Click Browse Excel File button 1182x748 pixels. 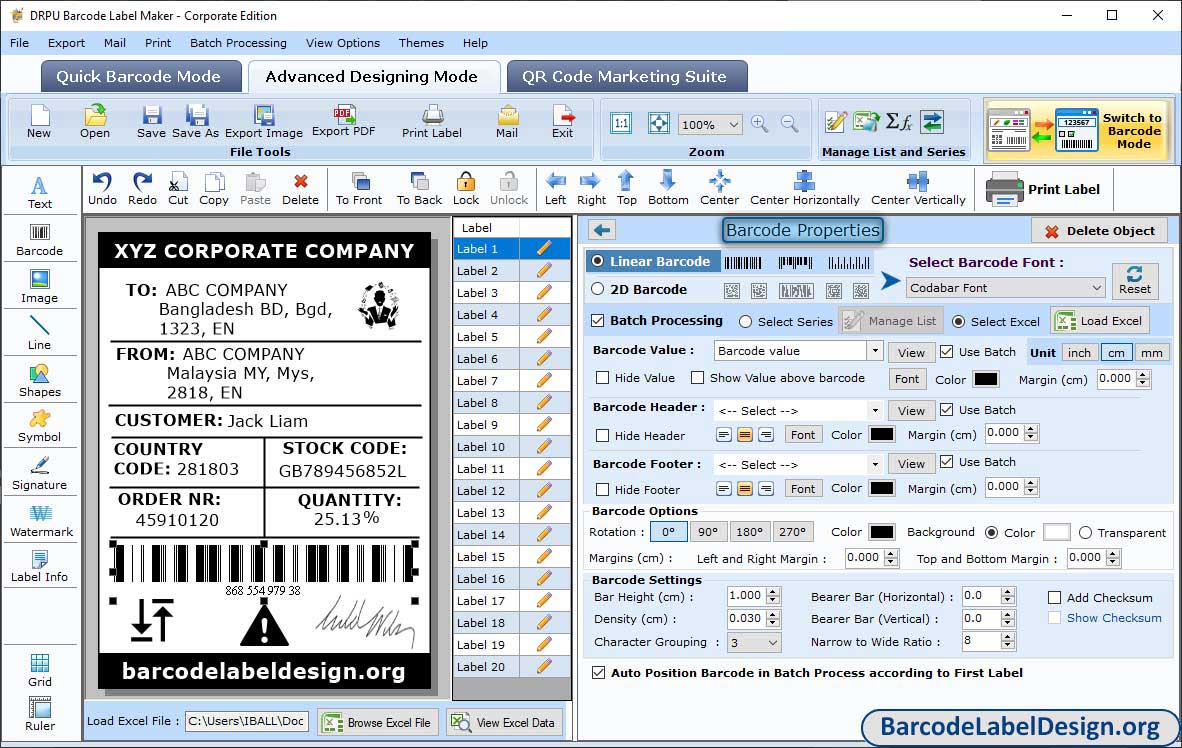coord(376,722)
